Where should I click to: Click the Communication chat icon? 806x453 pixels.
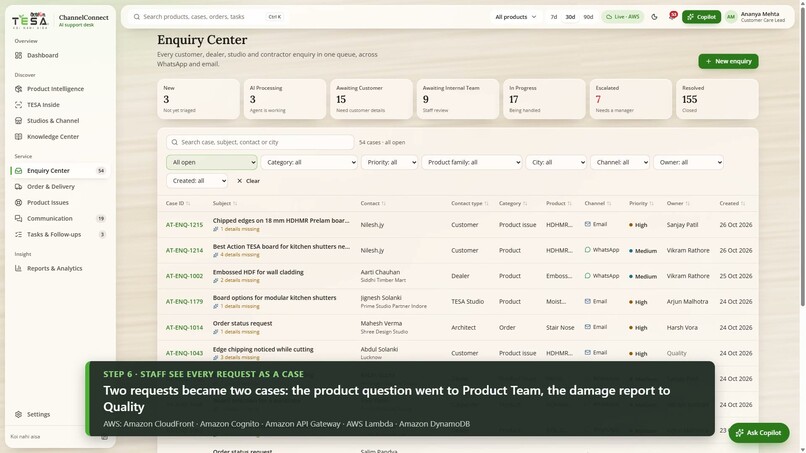coord(19,218)
